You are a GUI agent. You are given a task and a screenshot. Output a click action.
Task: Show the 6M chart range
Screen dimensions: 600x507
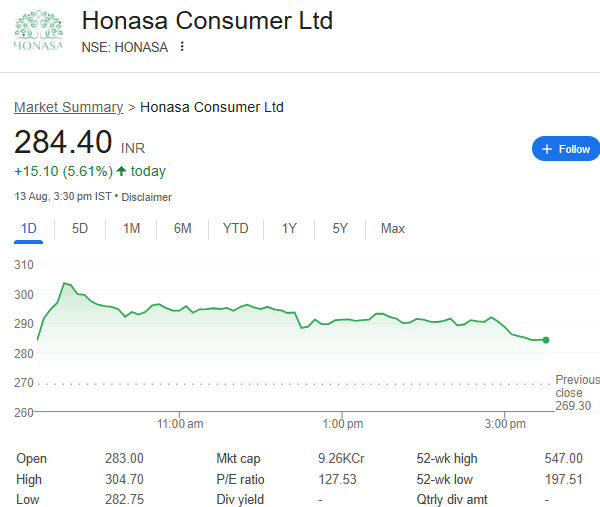point(183,229)
